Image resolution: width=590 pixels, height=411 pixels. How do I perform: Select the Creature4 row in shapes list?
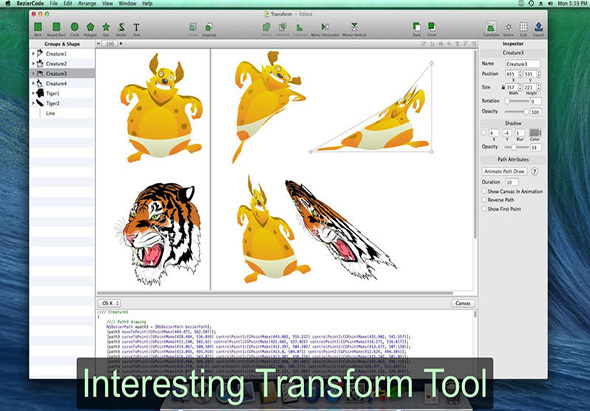tap(62, 83)
